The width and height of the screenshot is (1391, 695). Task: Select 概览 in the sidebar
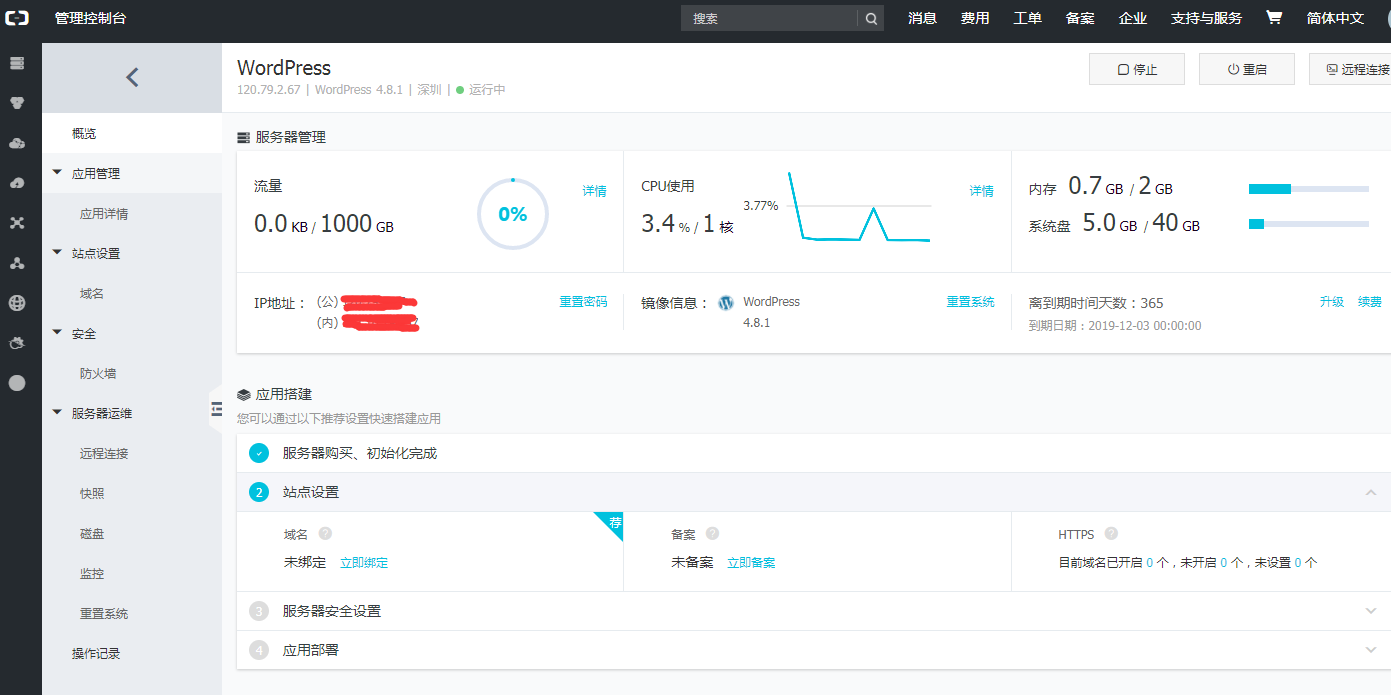pos(132,133)
